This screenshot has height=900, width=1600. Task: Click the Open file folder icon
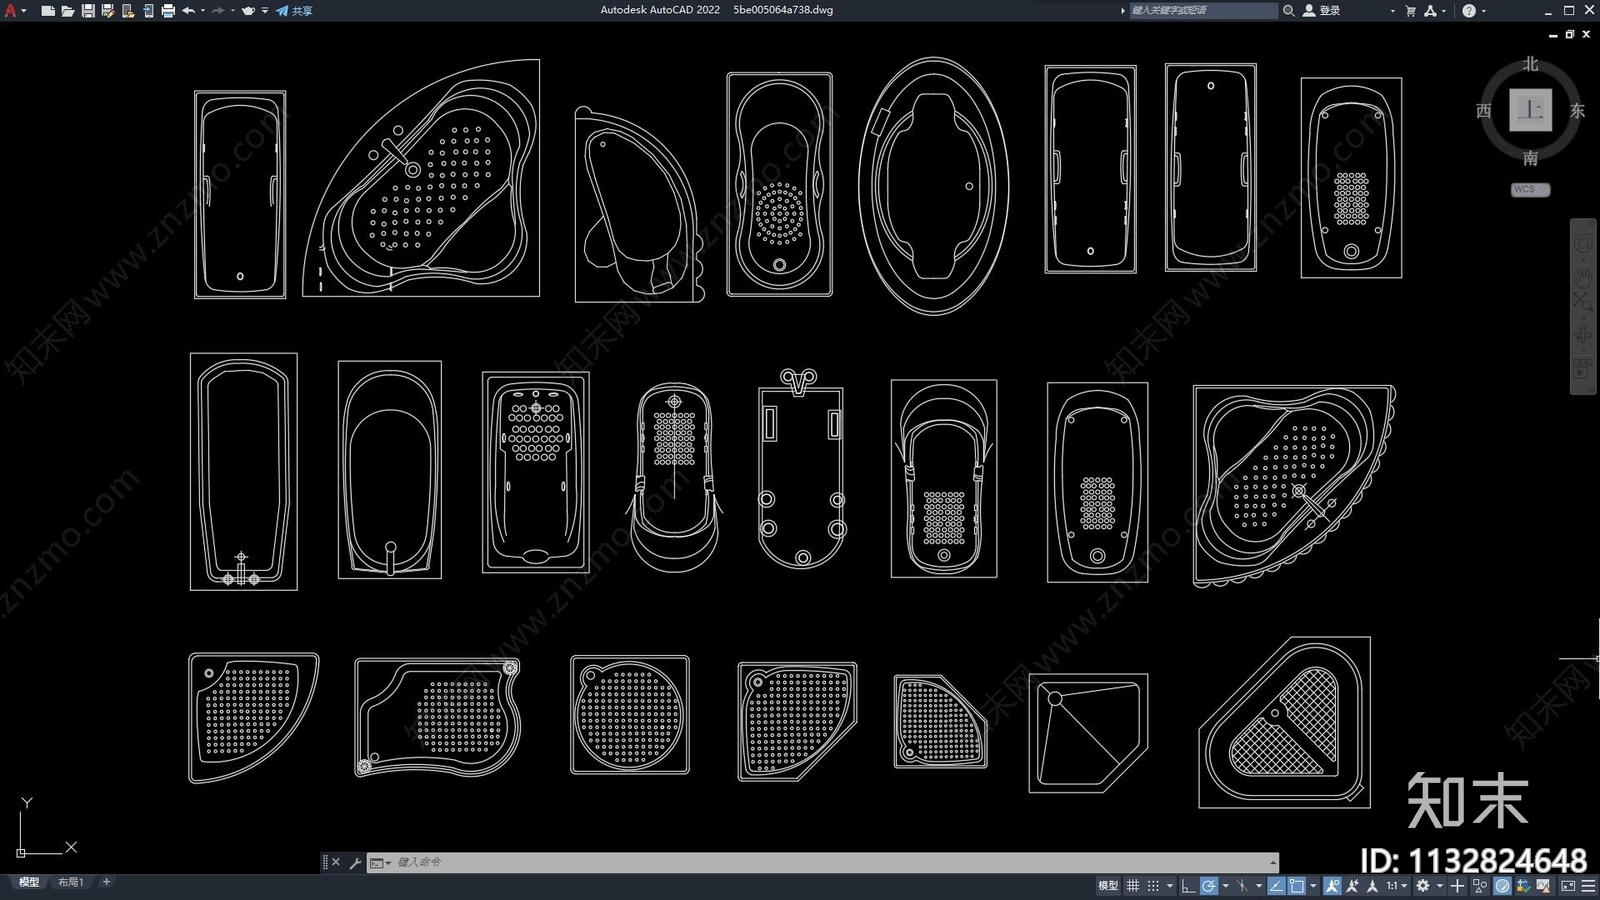click(x=68, y=10)
